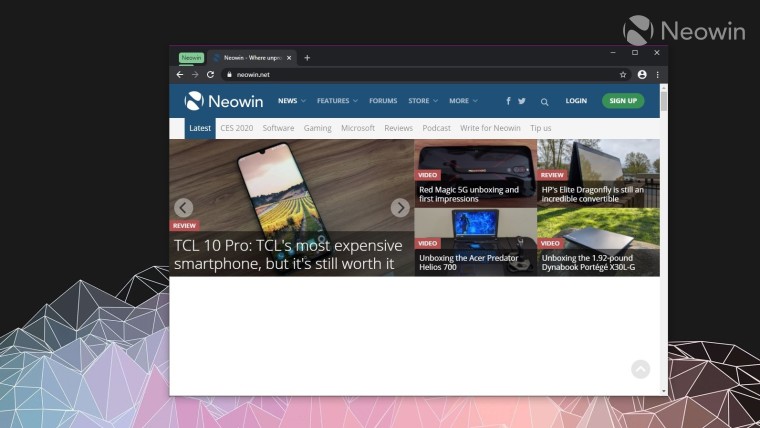This screenshot has height=428, width=760.
Task: Minimize the Chrome window
Action: pos(613,52)
